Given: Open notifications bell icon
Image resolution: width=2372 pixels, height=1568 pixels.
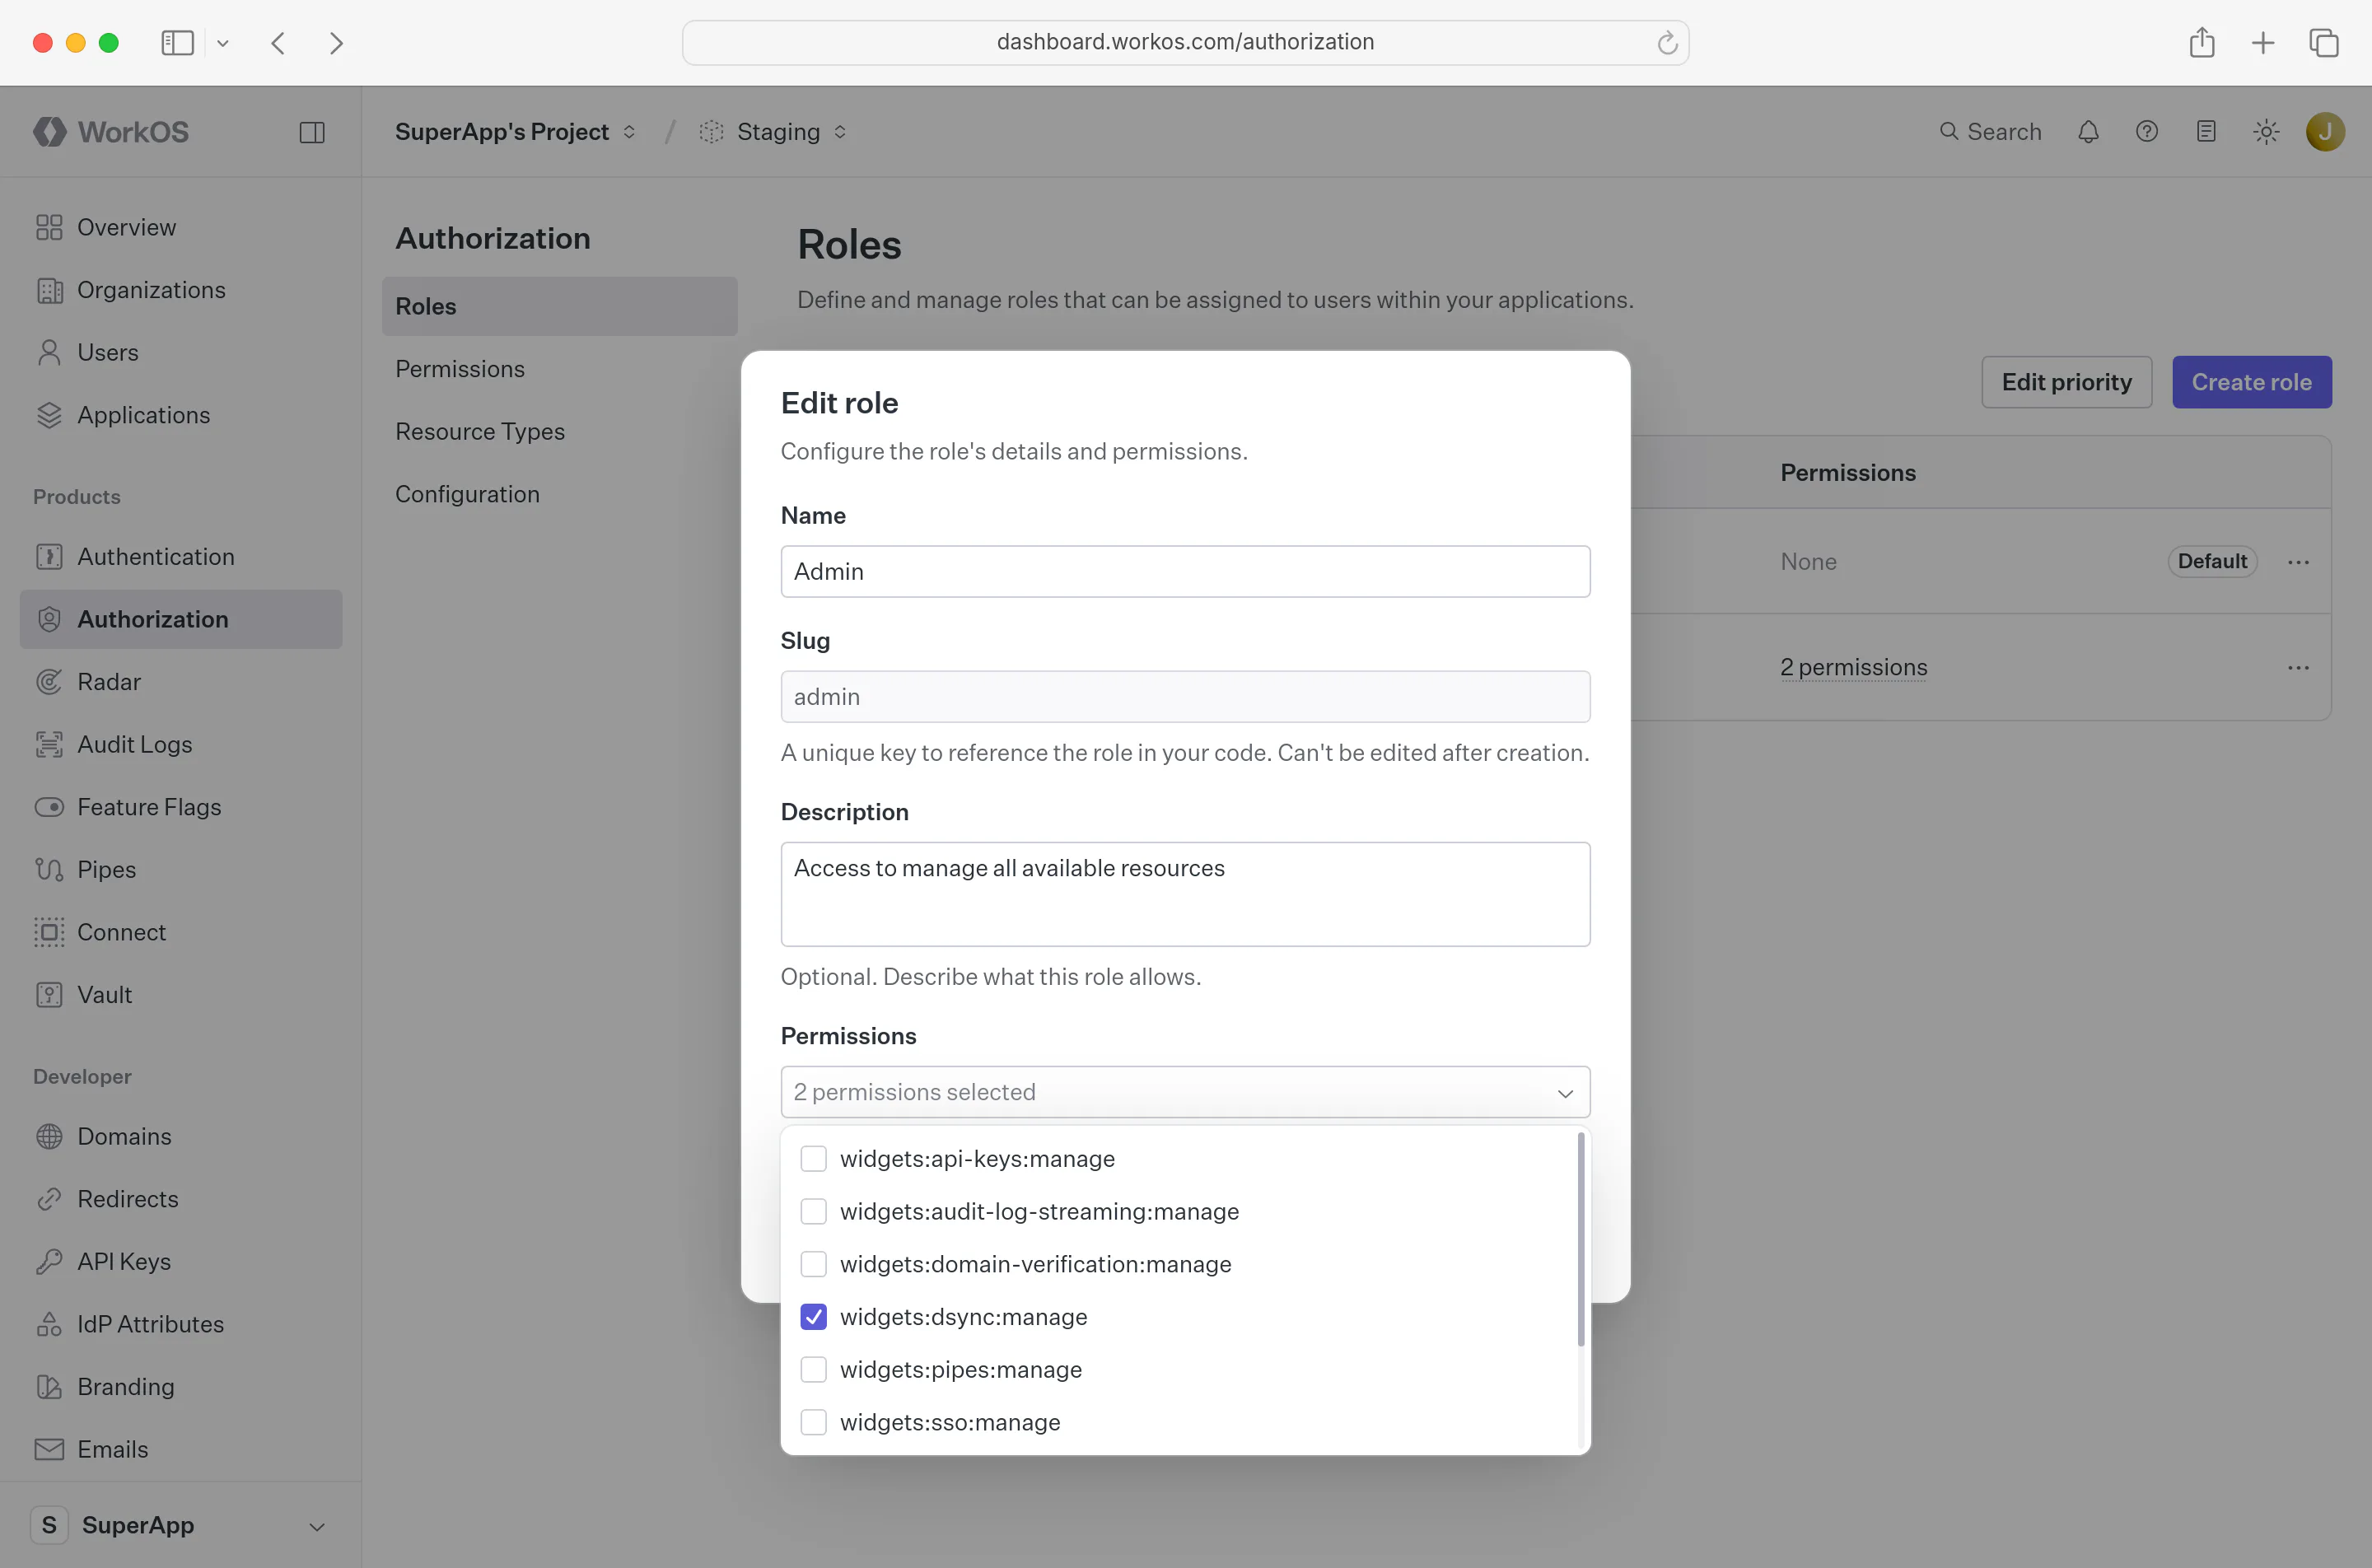Looking at the screenshot, I should pyautogui.click(x=2088, y=132).
